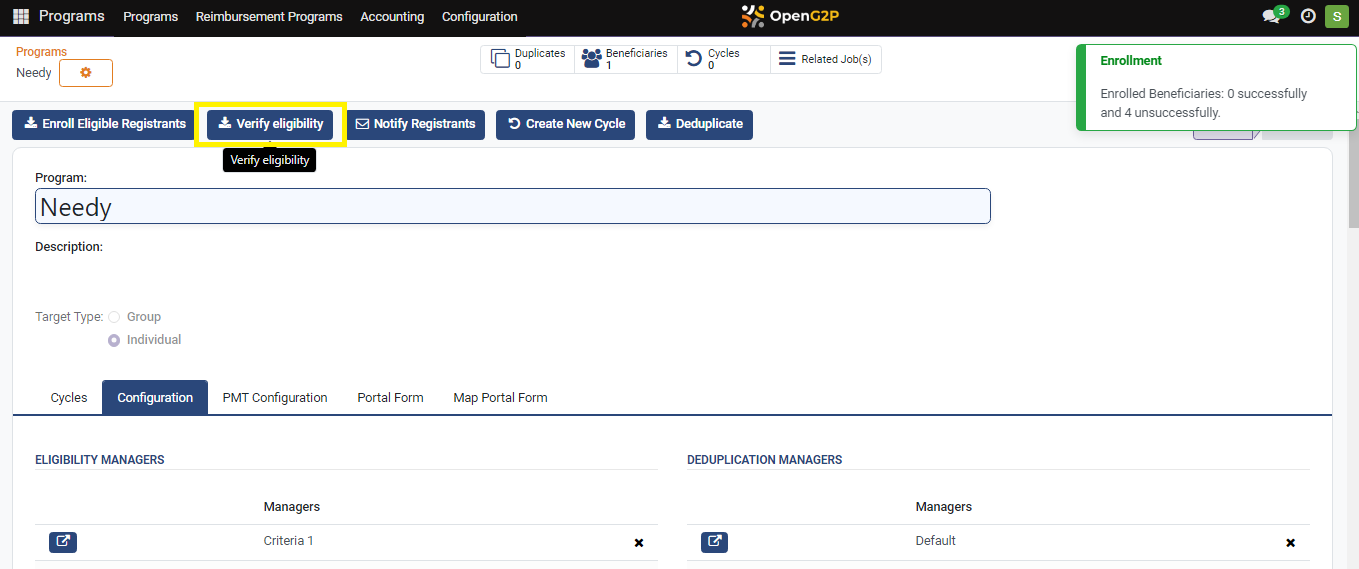Select the Individual target type radio
This screenshot has height=569, width=1359.
[x=114, y=340]
